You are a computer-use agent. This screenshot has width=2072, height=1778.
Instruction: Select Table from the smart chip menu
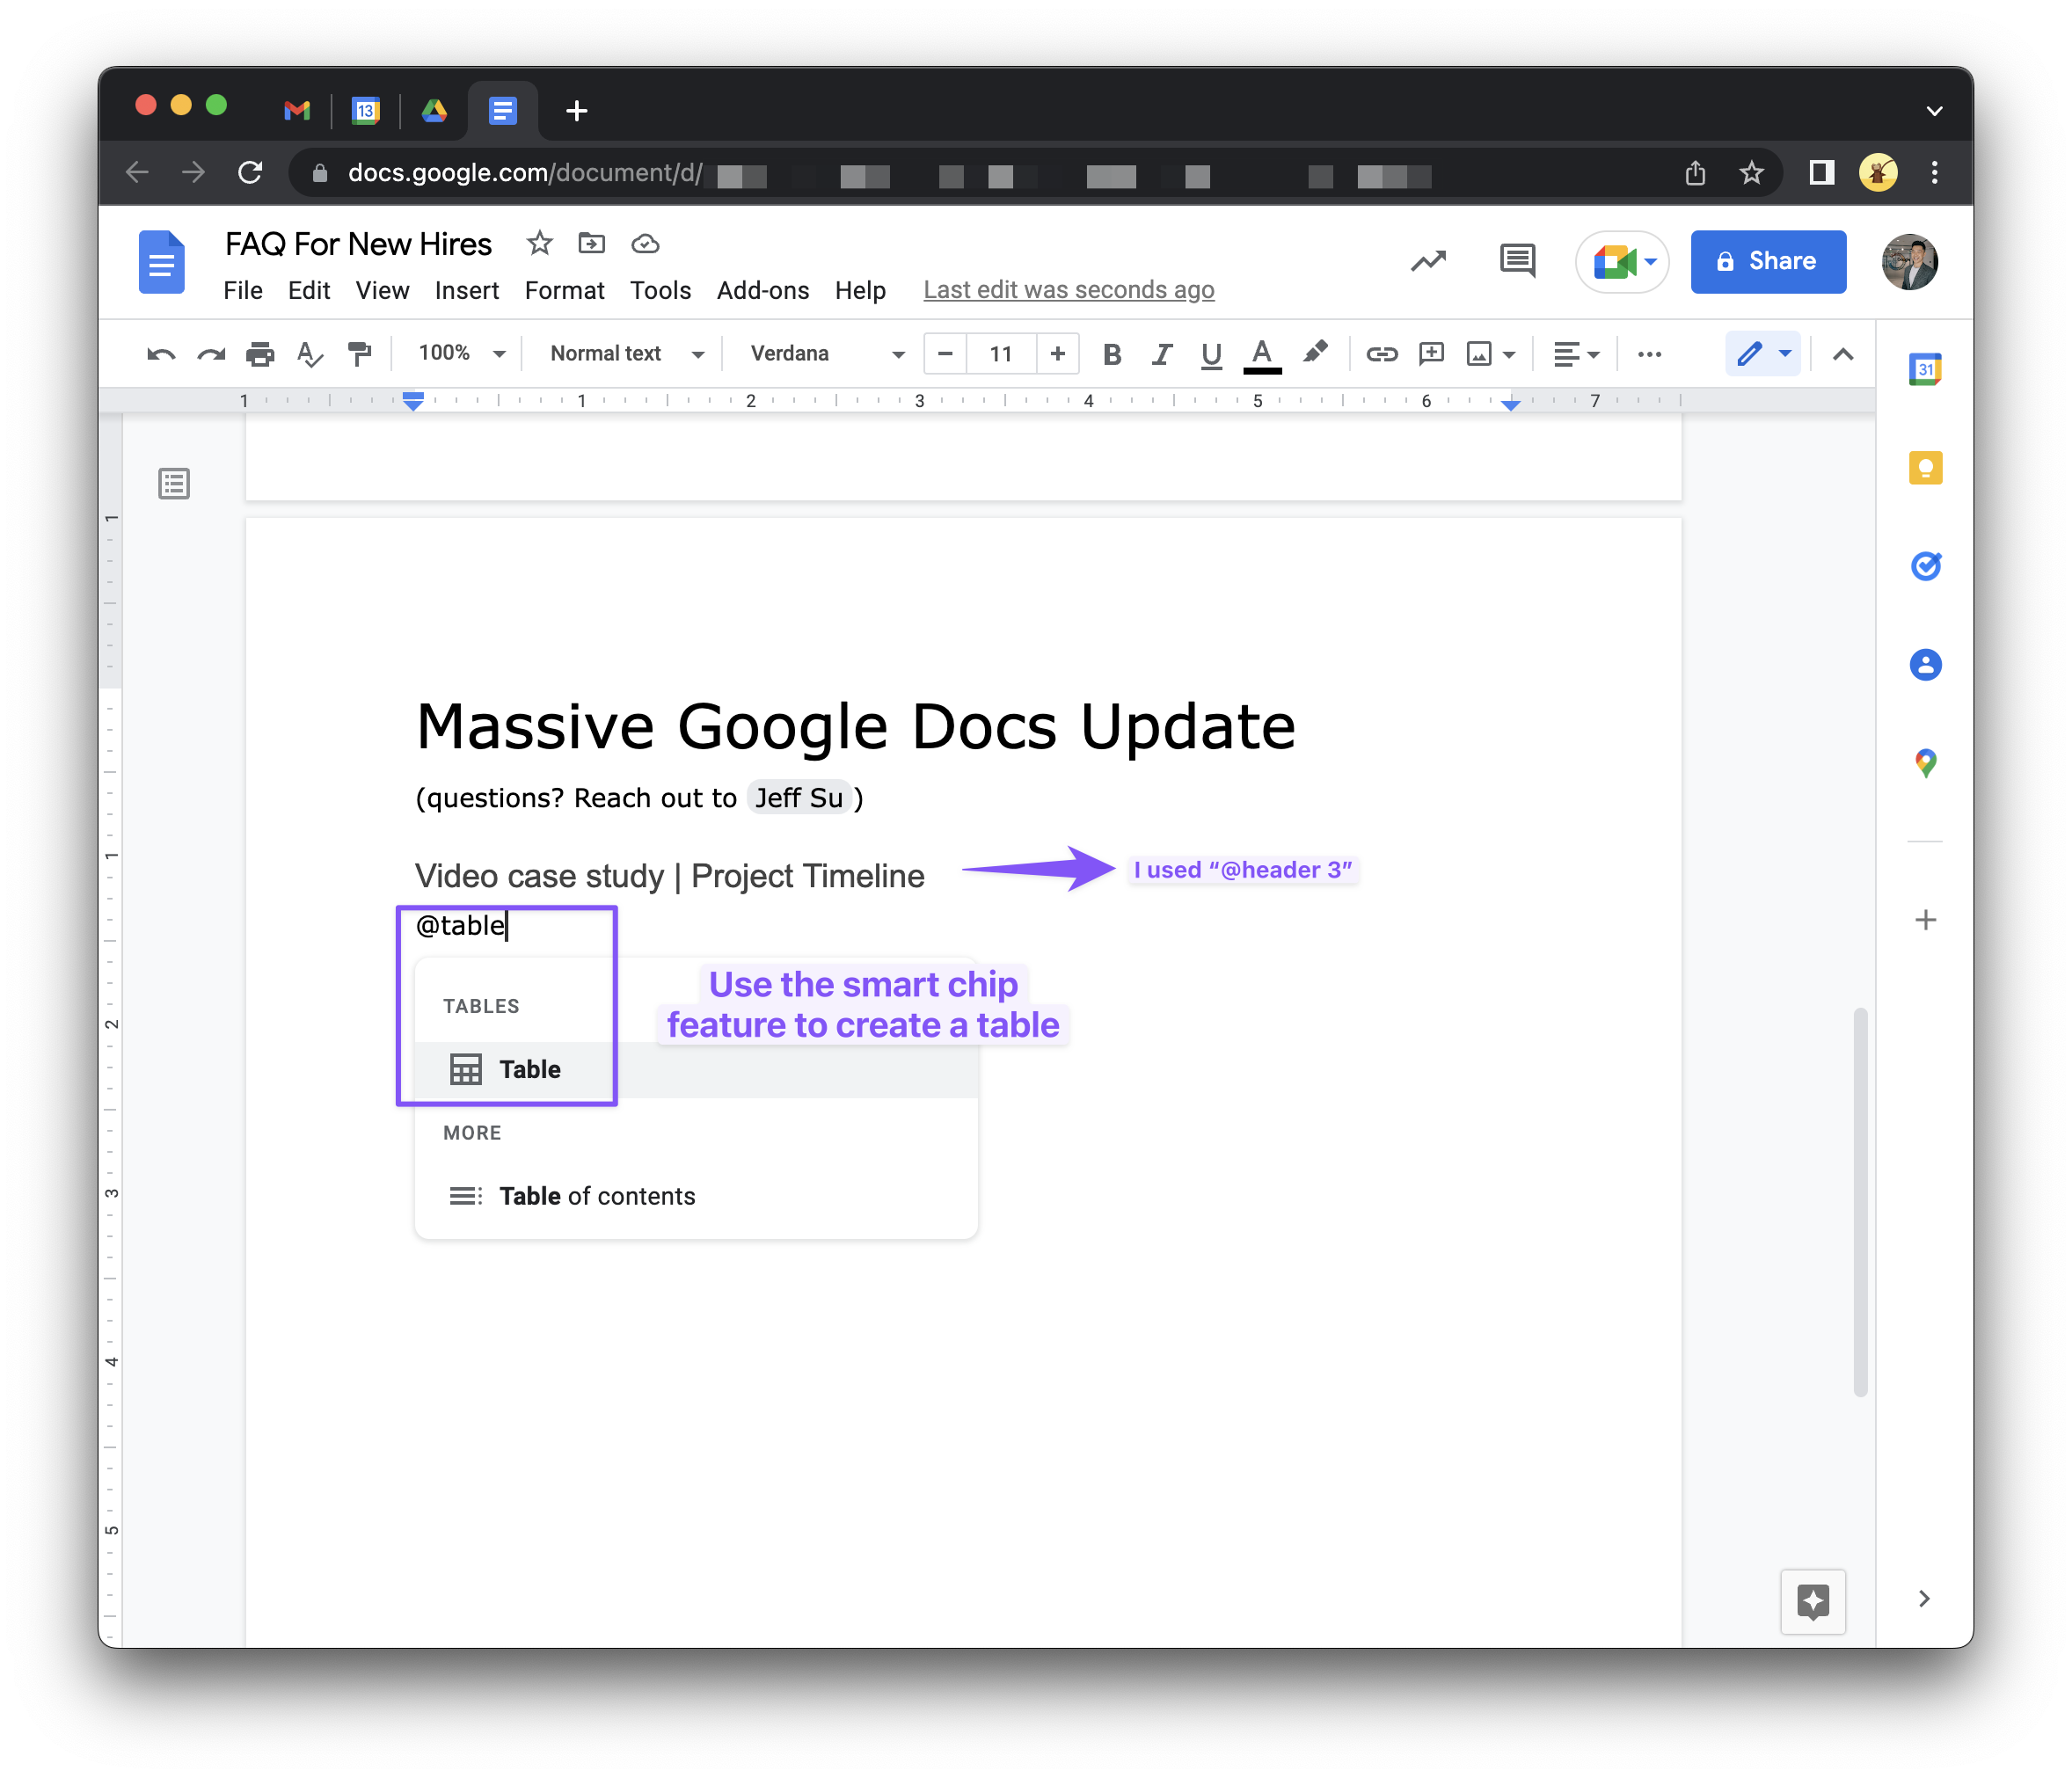pos(696,1069)
